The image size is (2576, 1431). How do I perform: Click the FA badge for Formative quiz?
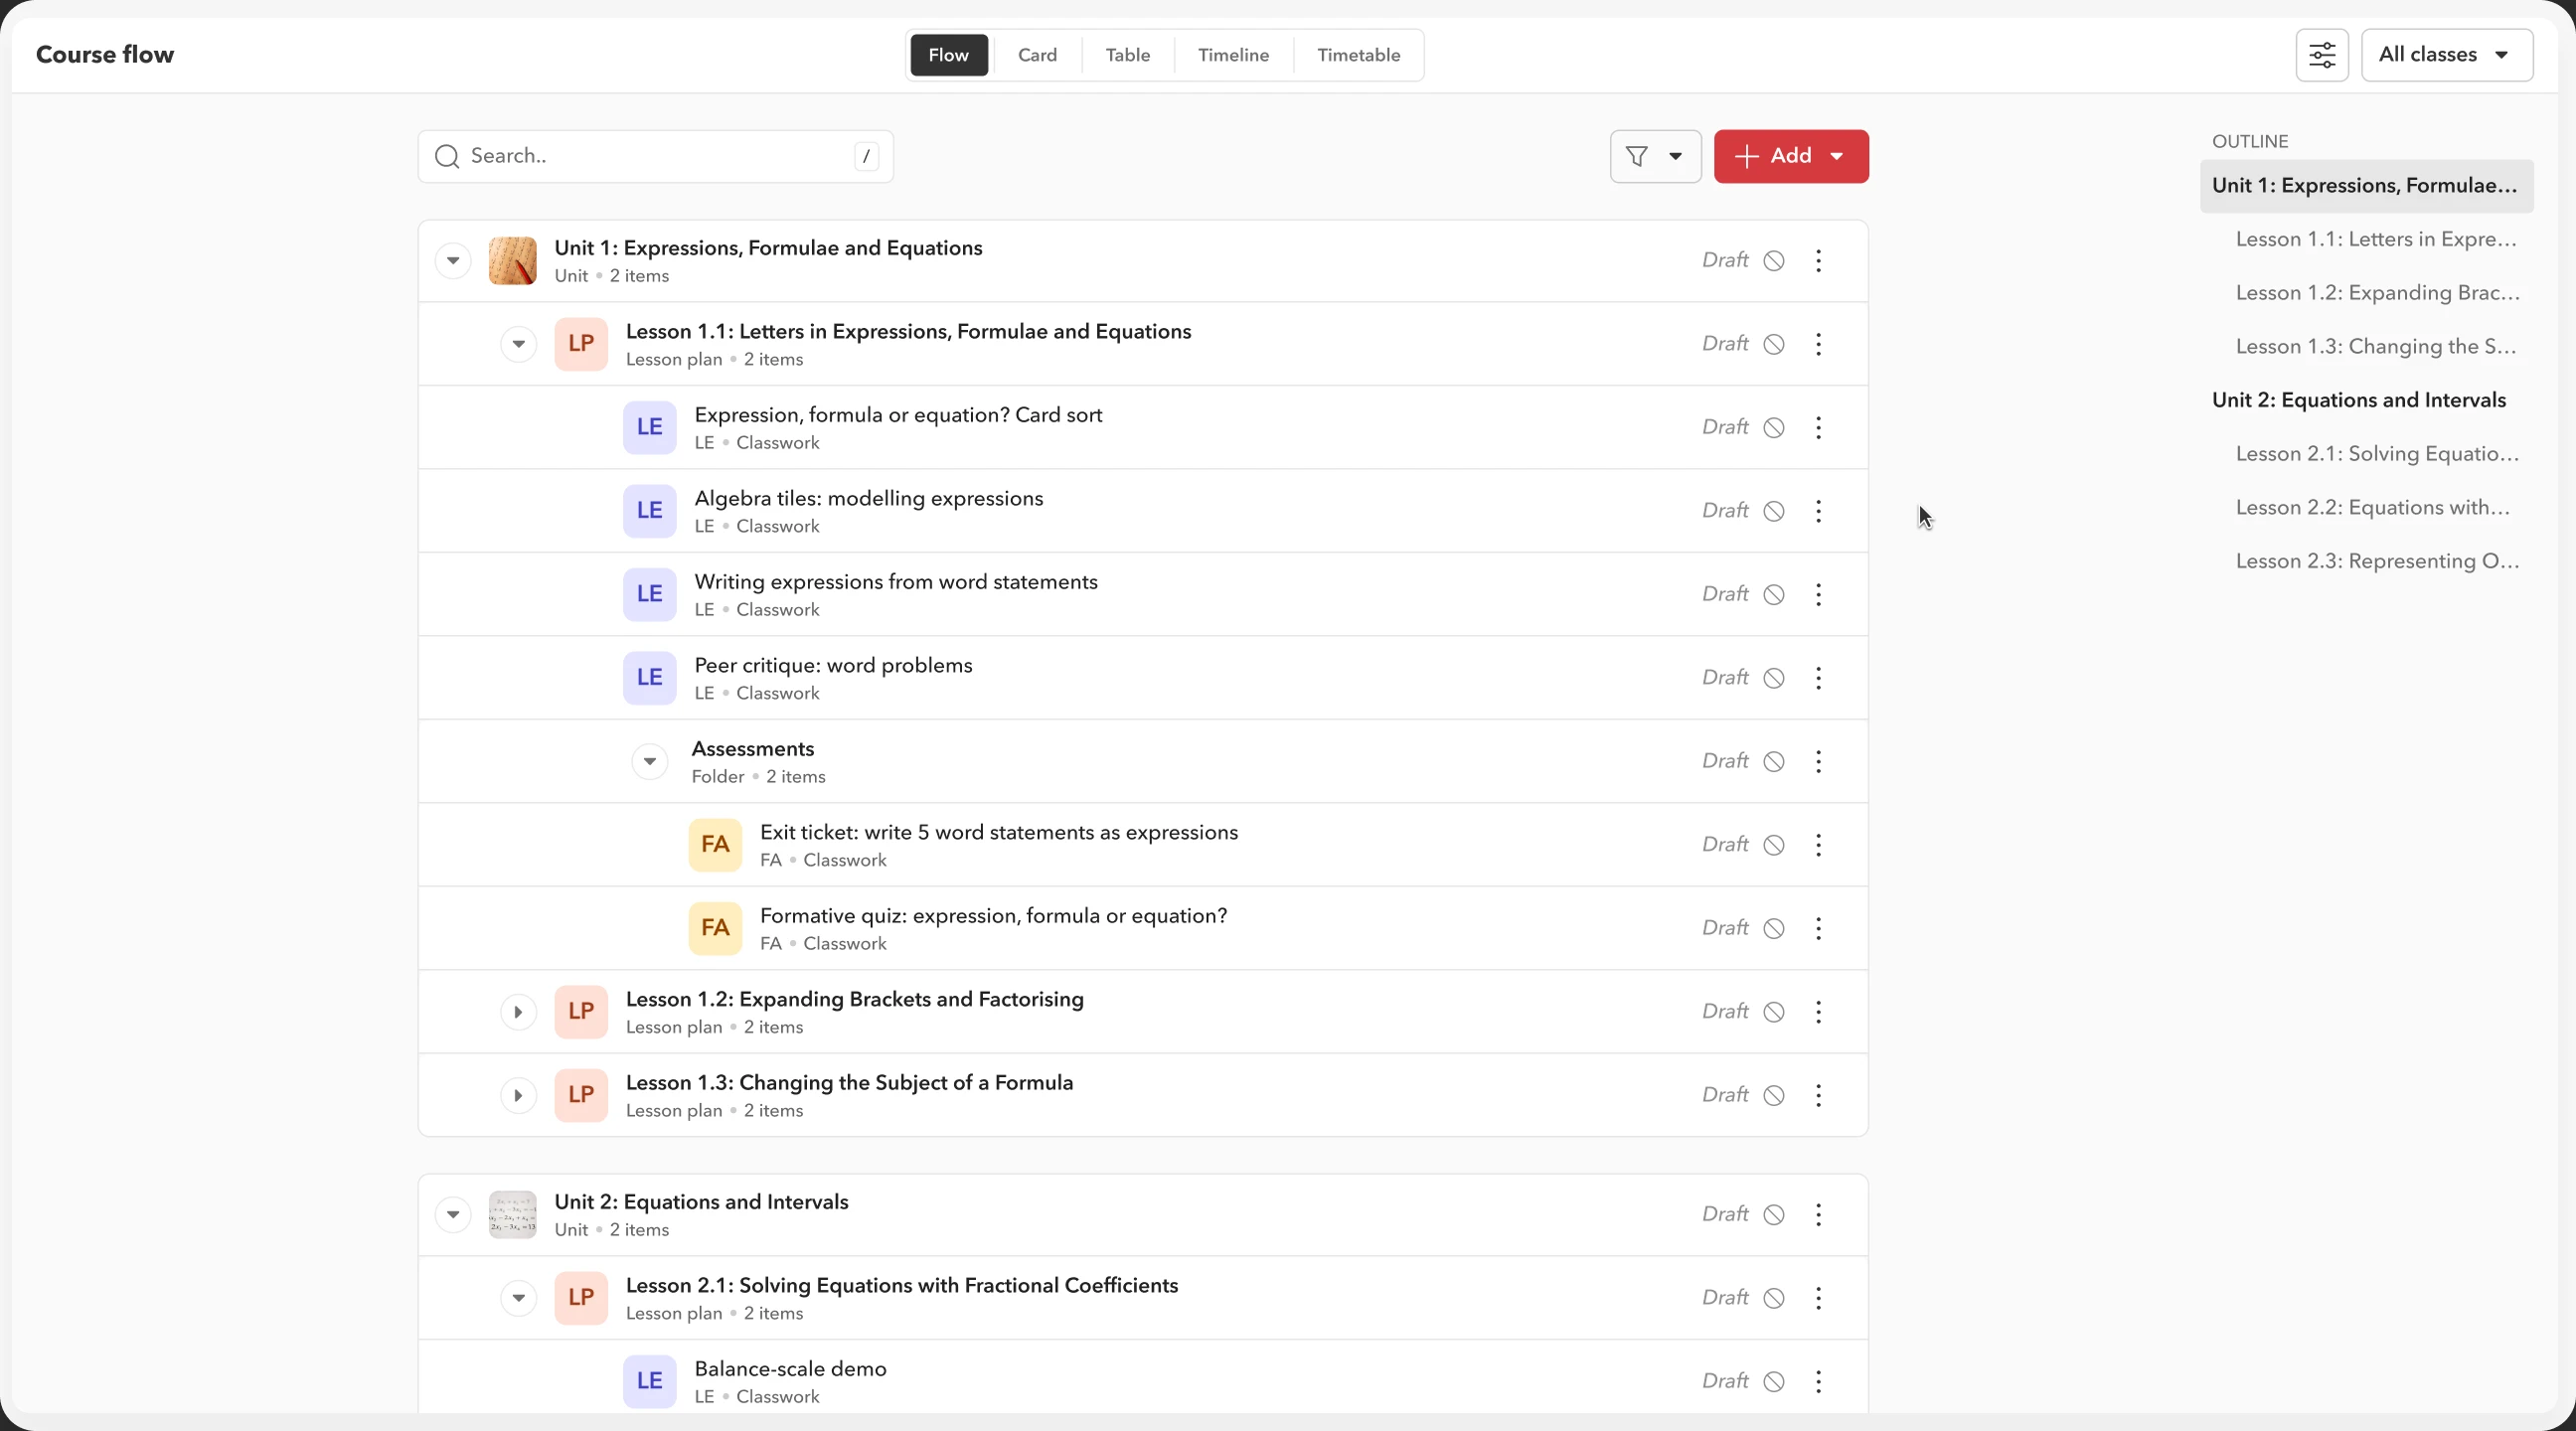coord(715,929)
